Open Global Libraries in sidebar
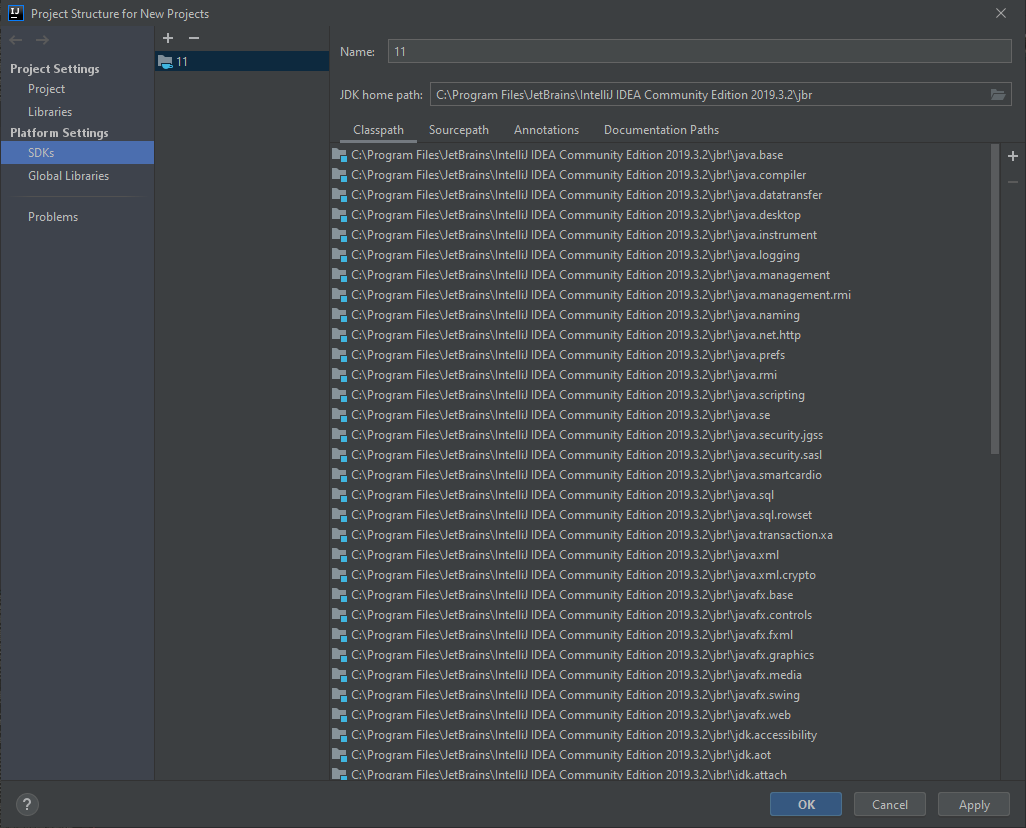Screen dimensions: 1026x828 click(68, 176)
